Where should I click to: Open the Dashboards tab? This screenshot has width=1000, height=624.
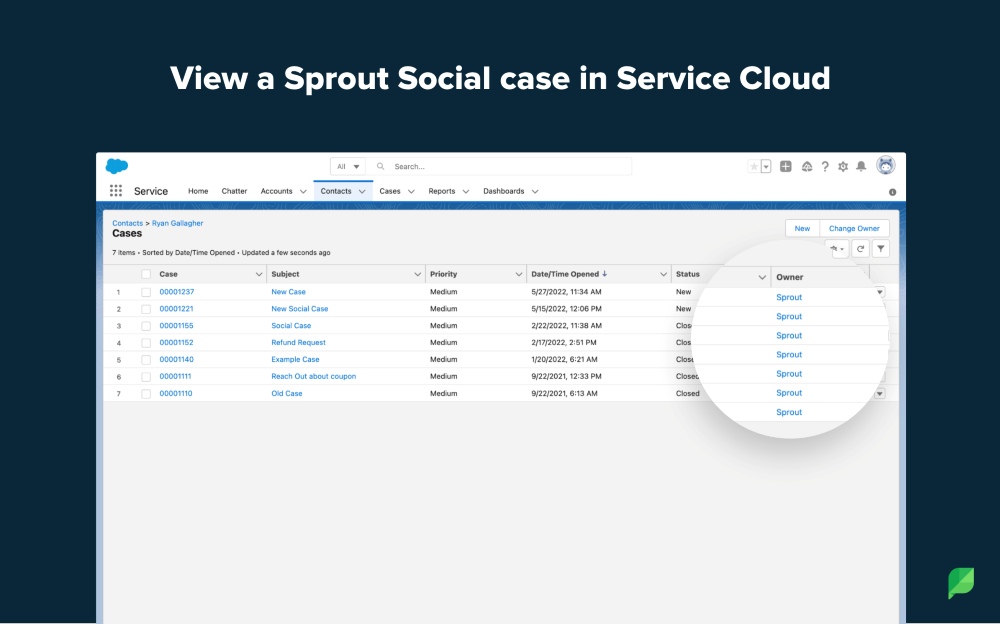pos(503,191)
